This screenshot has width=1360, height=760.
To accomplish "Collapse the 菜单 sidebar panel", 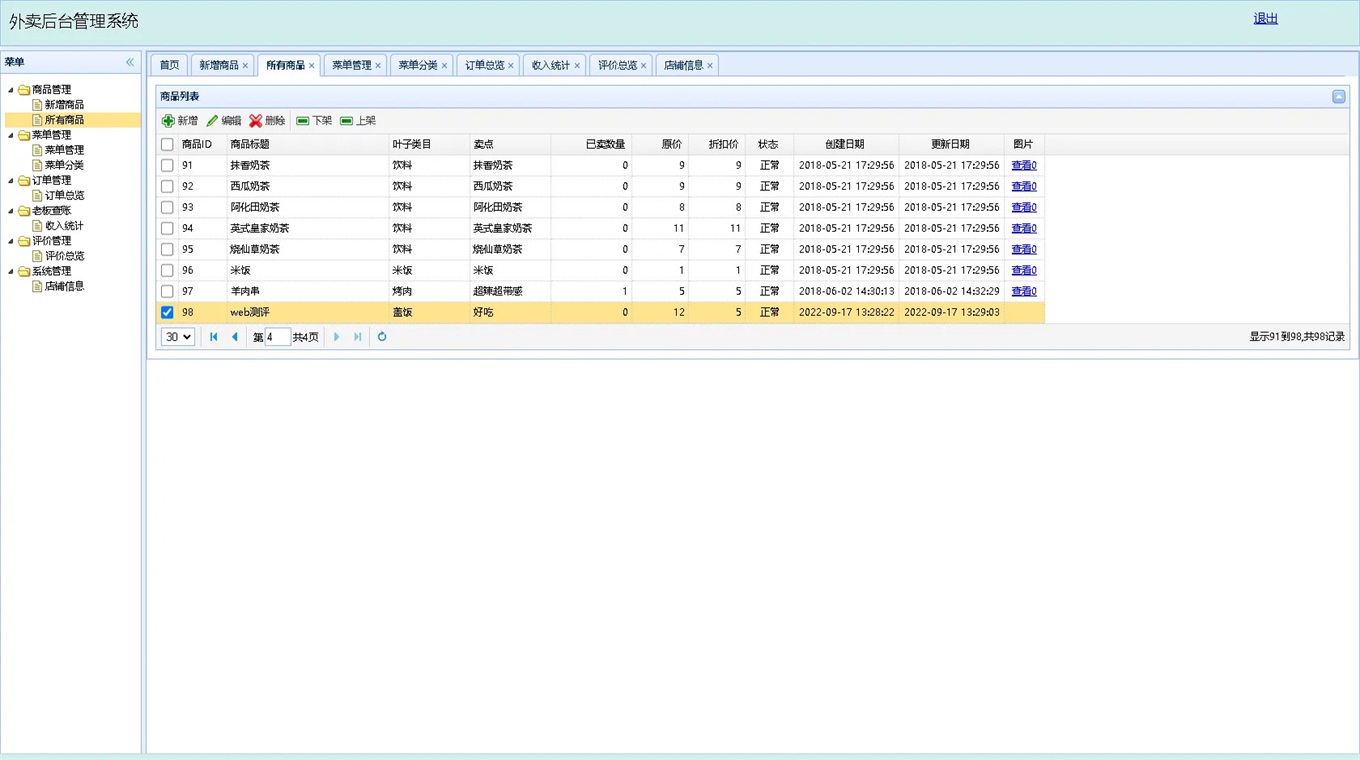I will pos(130,62).
